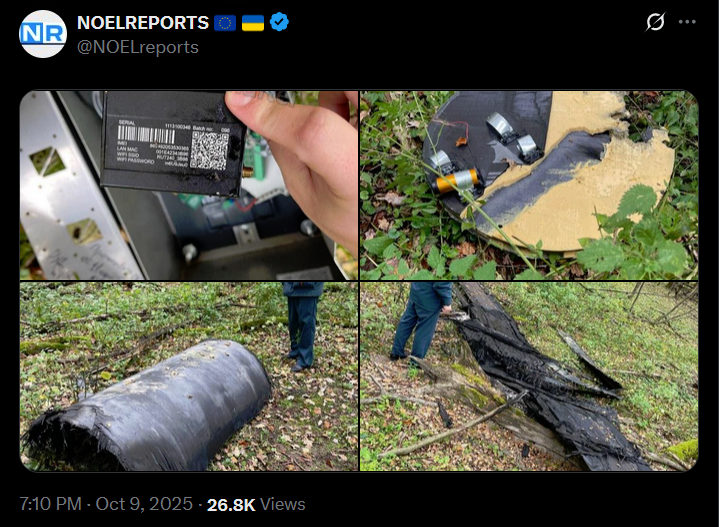Click the blue verified checkmark badge
The height and width of the screenshot is (527, 719).
coord(279,22)
